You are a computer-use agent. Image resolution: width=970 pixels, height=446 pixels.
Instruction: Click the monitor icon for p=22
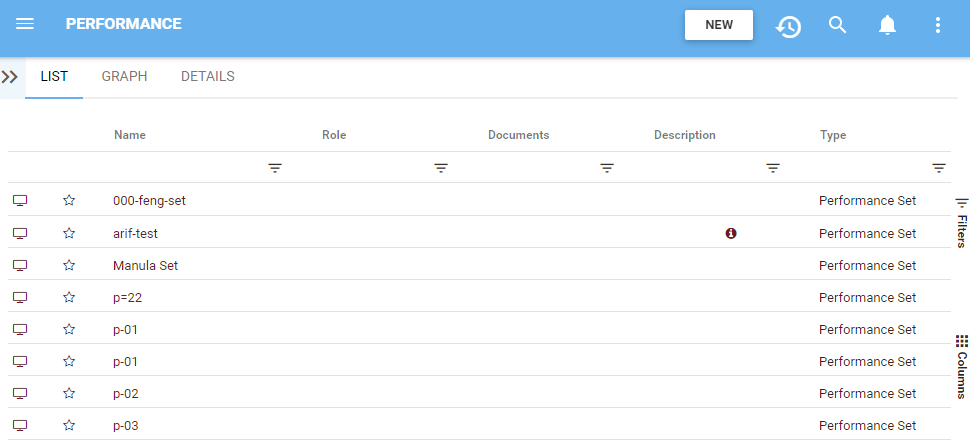click(20, 298)
